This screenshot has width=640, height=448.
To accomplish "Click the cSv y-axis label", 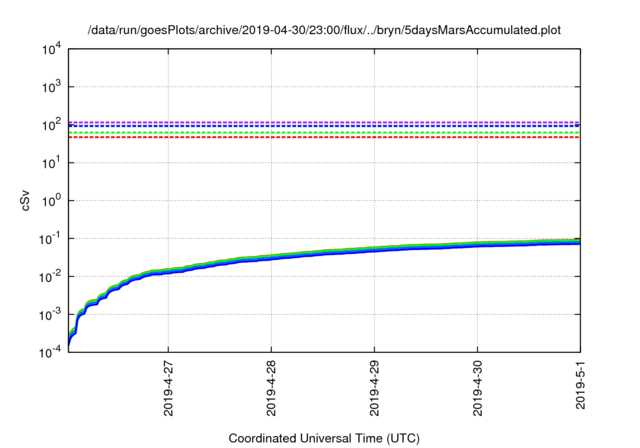I will [25, 200].
